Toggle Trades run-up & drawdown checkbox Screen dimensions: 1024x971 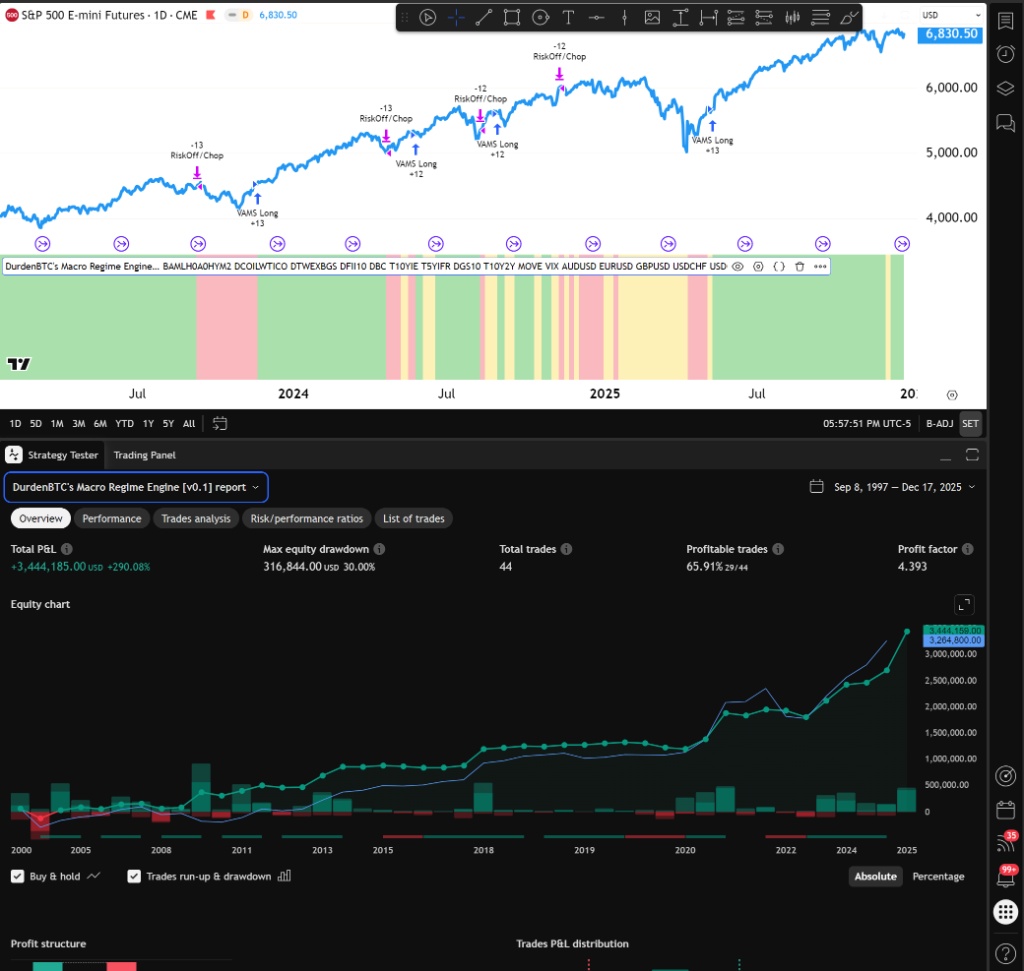pos(135,876)
